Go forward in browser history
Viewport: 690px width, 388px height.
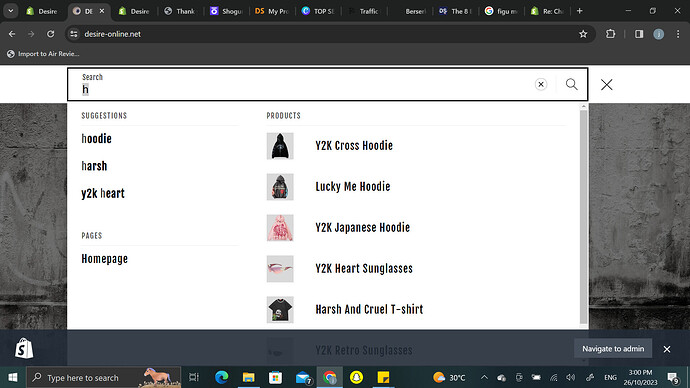click(31, 34)
